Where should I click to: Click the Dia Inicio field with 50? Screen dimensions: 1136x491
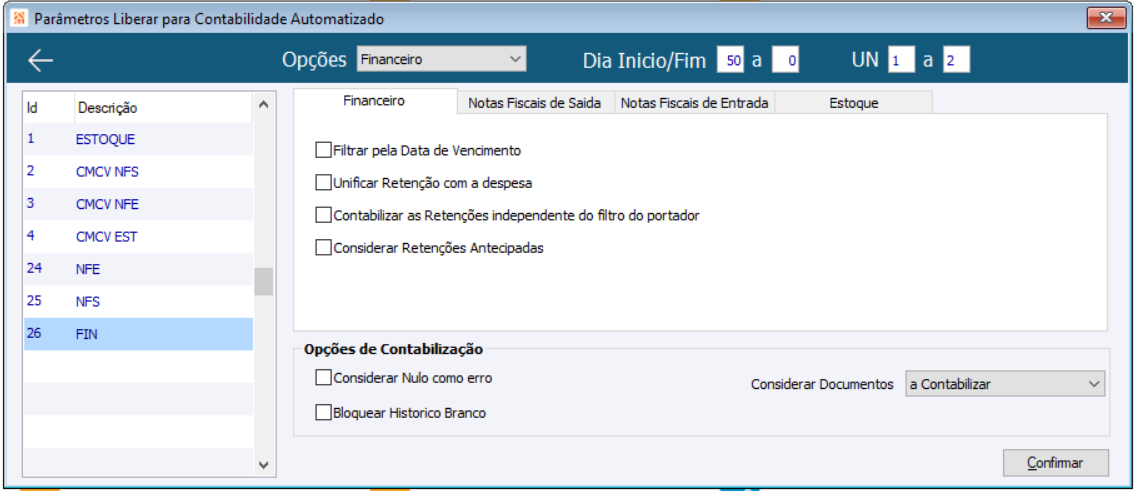tap(731, 61)
